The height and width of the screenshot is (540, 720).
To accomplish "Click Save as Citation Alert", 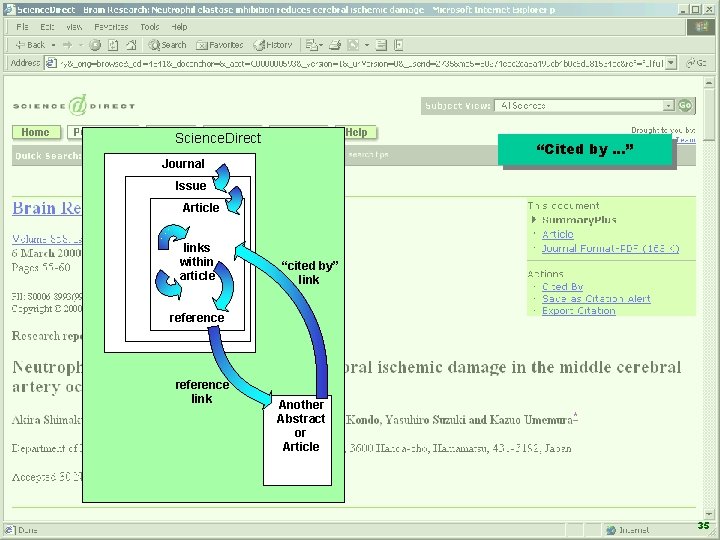I will tap(596, 298).
